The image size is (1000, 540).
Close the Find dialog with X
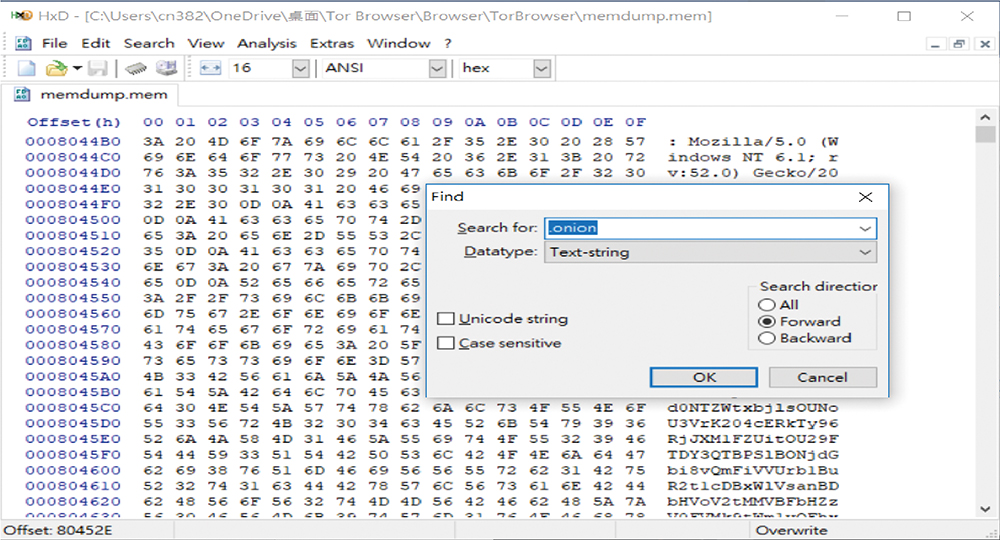865,197
